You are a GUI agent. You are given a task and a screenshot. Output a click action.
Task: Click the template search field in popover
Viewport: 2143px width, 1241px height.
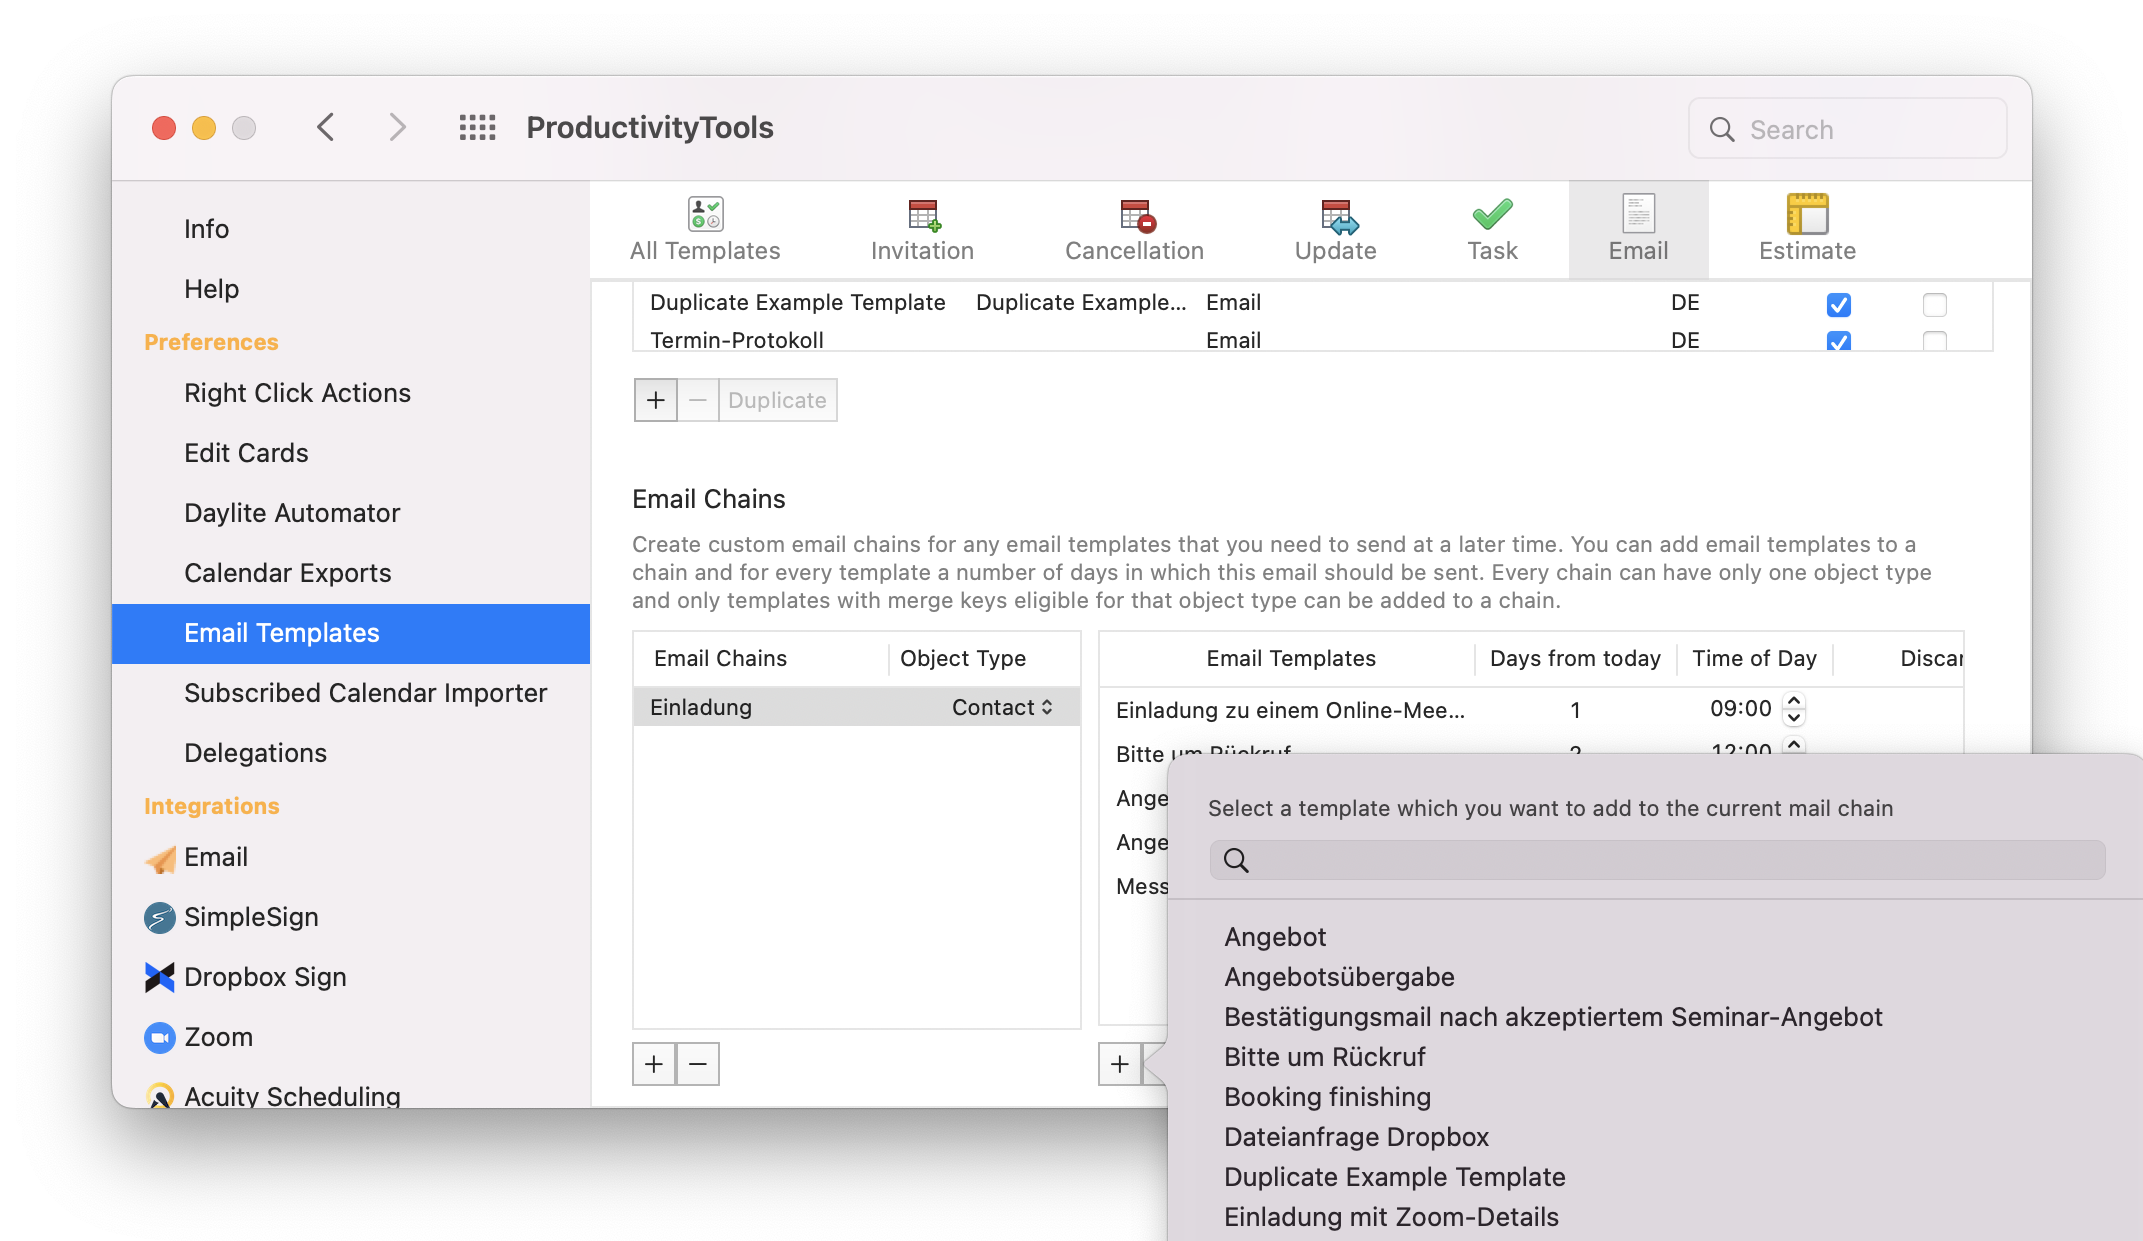(1657, 860)
